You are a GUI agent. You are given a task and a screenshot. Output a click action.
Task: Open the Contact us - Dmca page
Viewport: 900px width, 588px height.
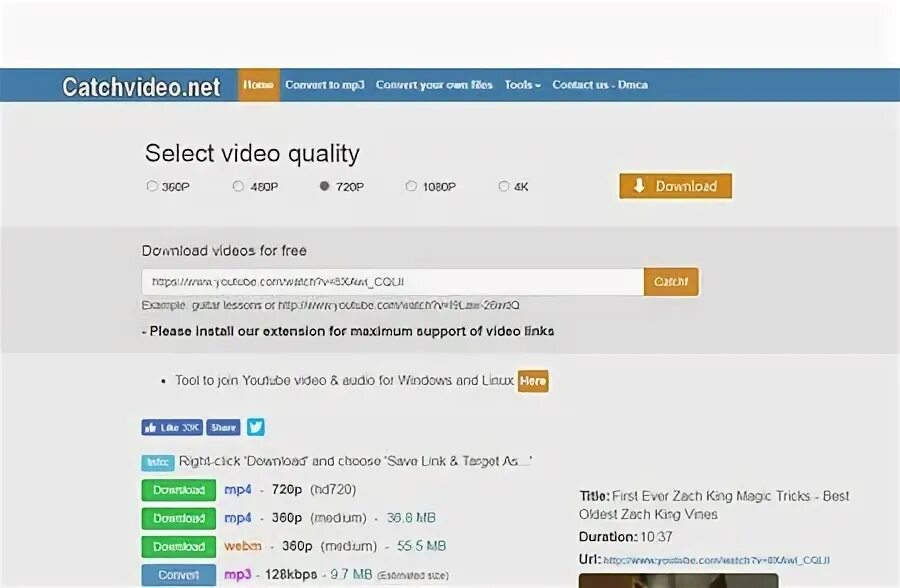click(x=598, y=85)
